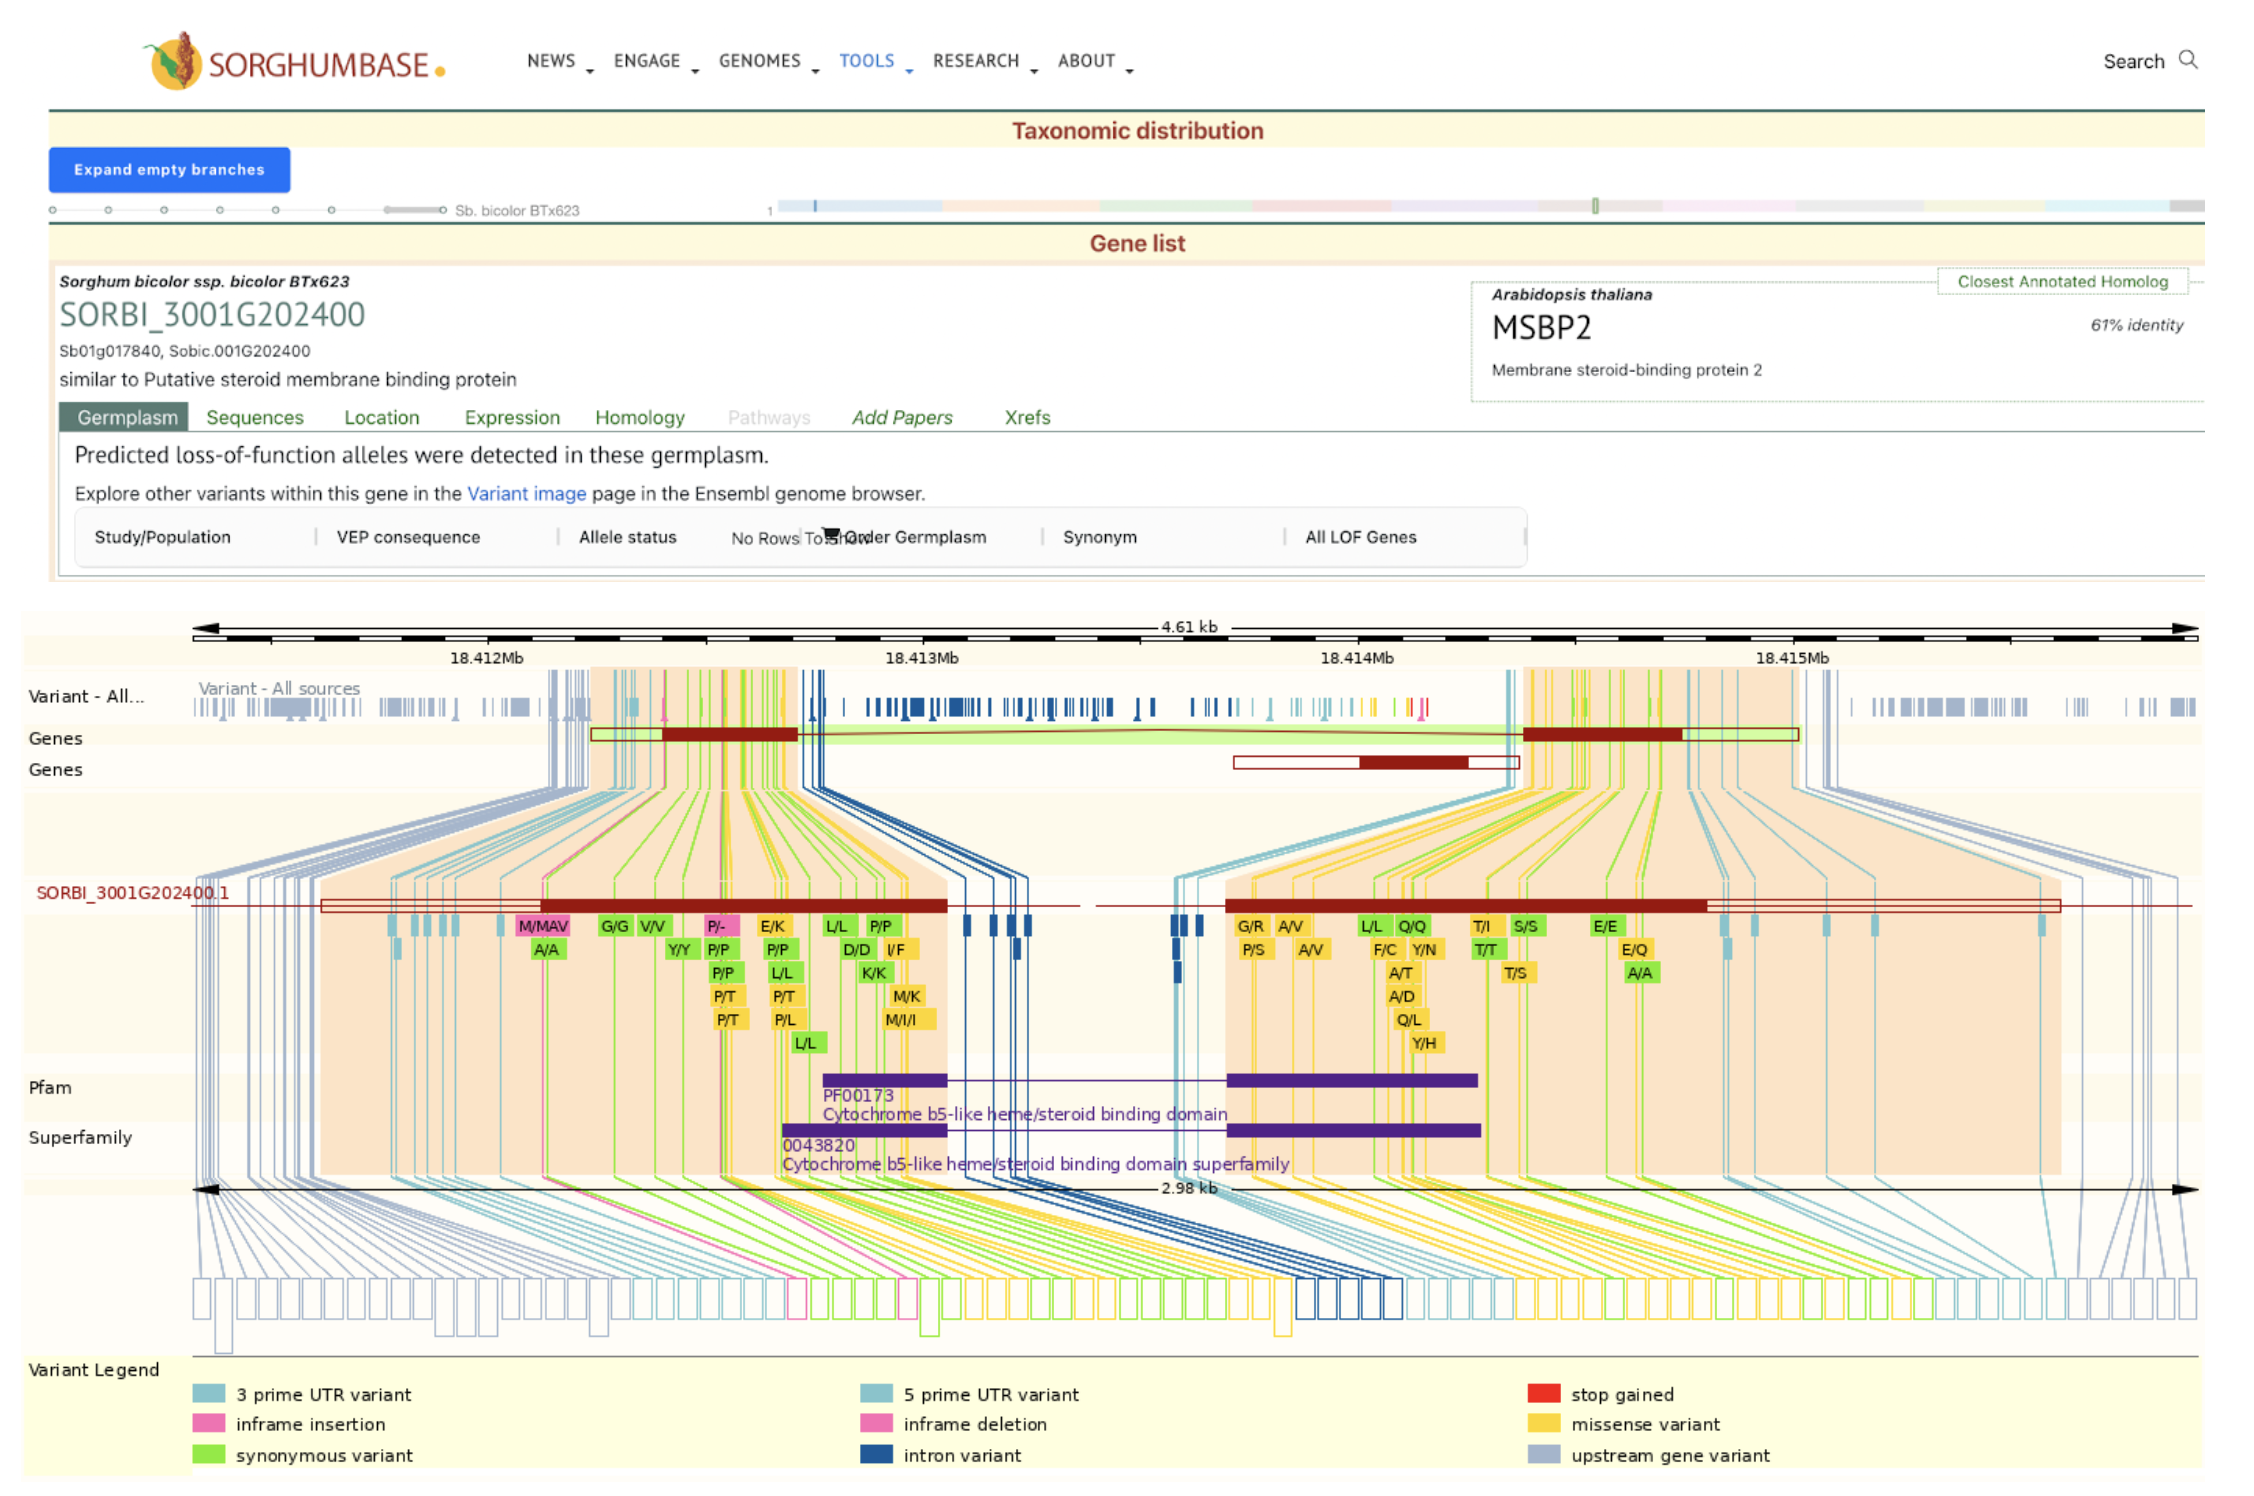Click the SorghumBase logo
The width and height of the screenshot is (2254, 1496).
pyautogui.click(x=296, y=62)
